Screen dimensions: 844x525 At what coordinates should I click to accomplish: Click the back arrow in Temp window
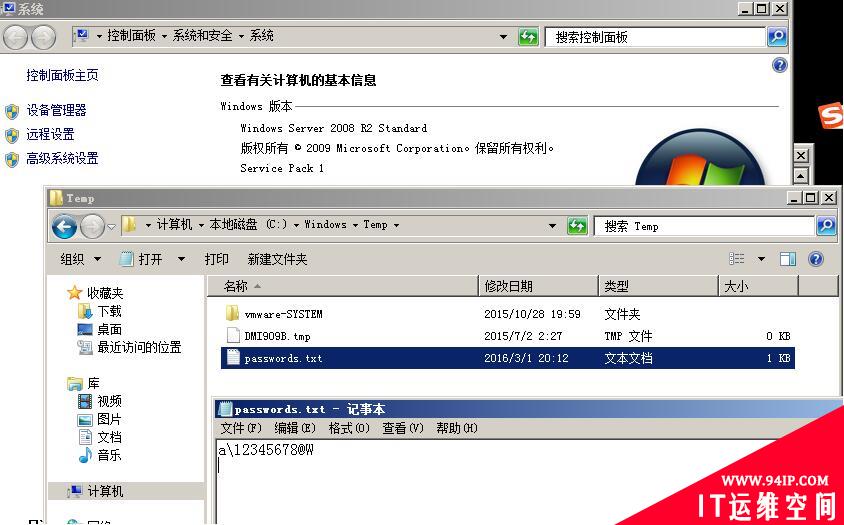point(64,226)
